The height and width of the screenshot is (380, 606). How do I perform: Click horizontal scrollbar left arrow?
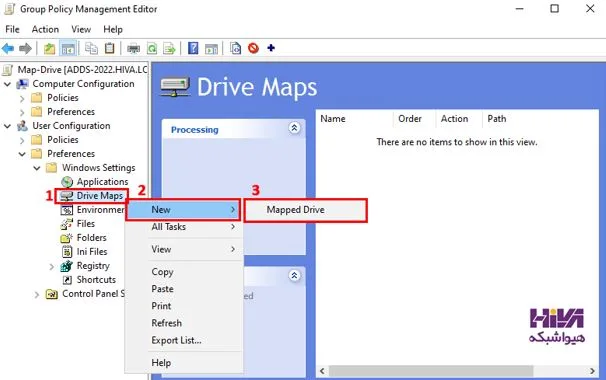tap(322, 371)
